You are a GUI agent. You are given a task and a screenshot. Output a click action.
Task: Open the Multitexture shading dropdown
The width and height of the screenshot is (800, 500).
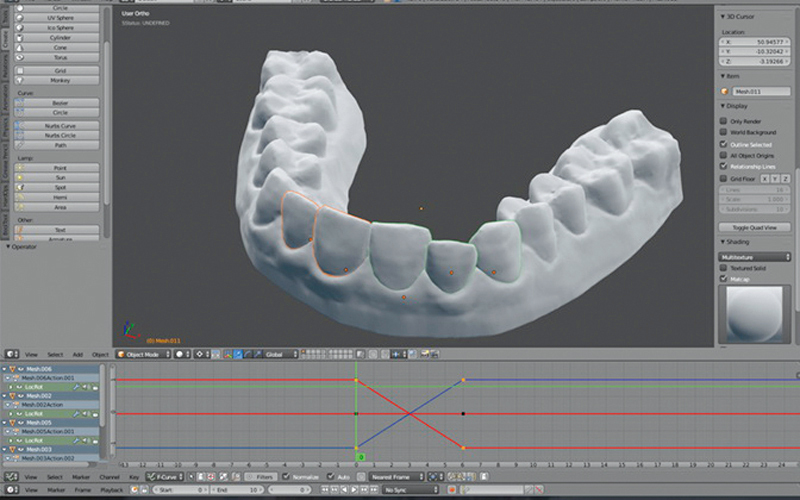click(x=755, y=256)
